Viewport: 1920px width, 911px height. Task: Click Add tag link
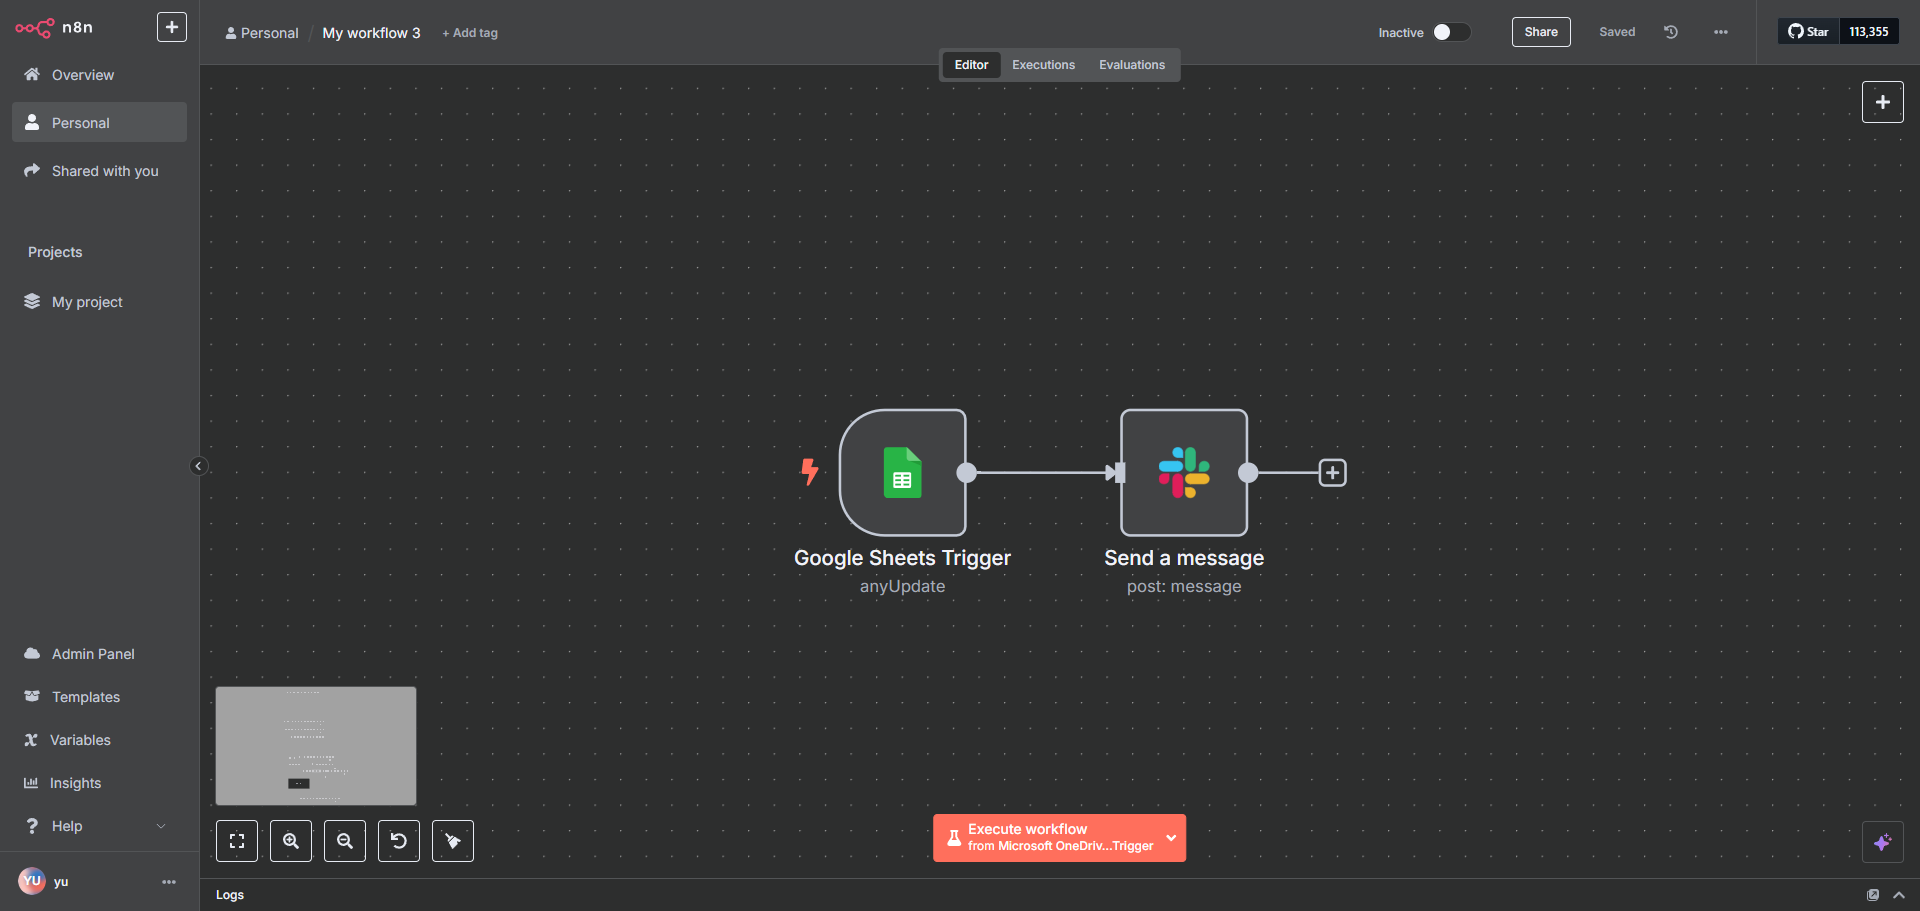470,33
